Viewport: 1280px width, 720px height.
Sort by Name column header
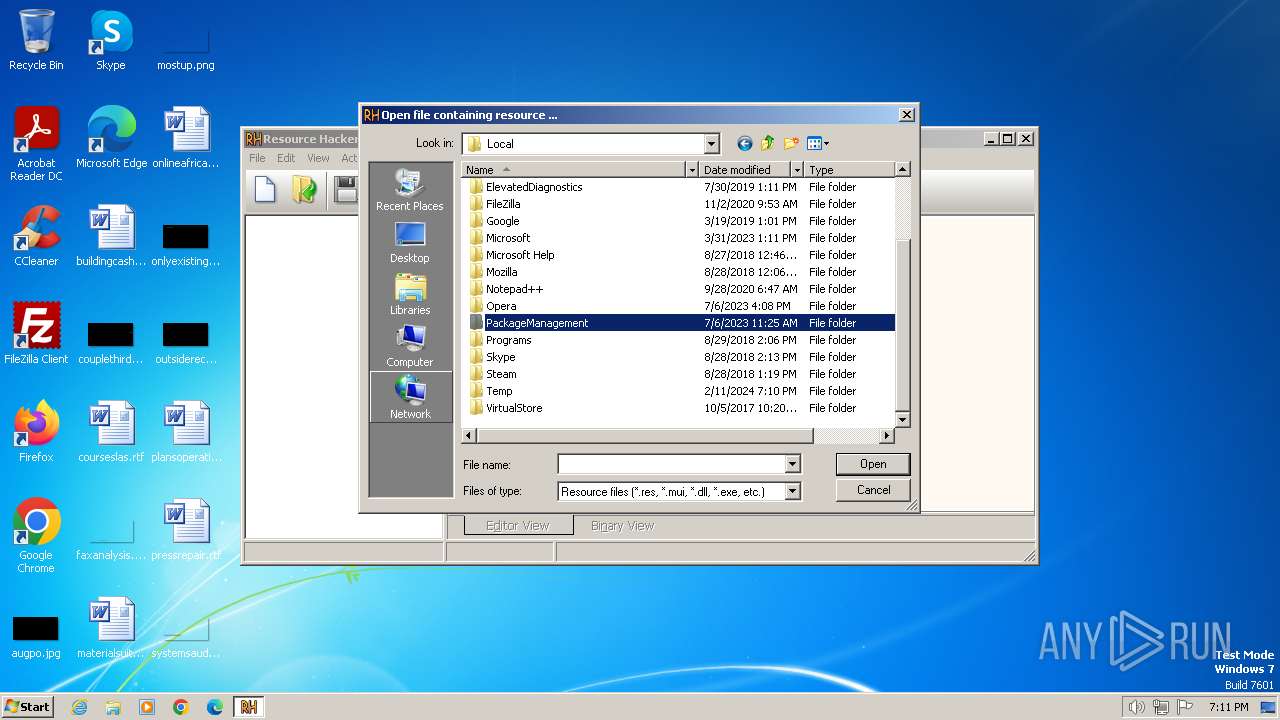point(574,170)
